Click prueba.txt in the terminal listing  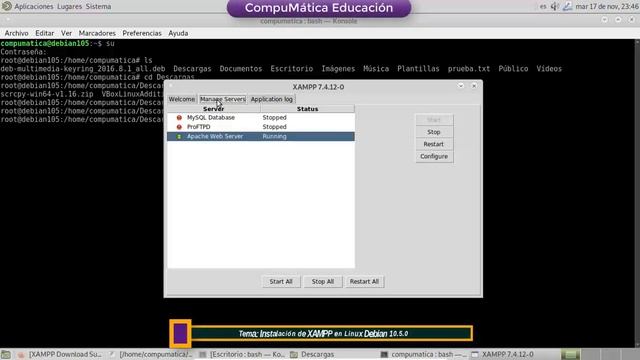[x=469, y=69]
